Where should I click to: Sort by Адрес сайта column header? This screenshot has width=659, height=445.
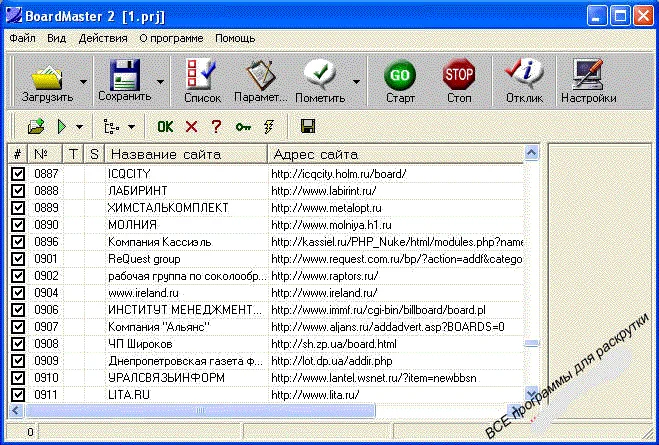click(396, 154)
